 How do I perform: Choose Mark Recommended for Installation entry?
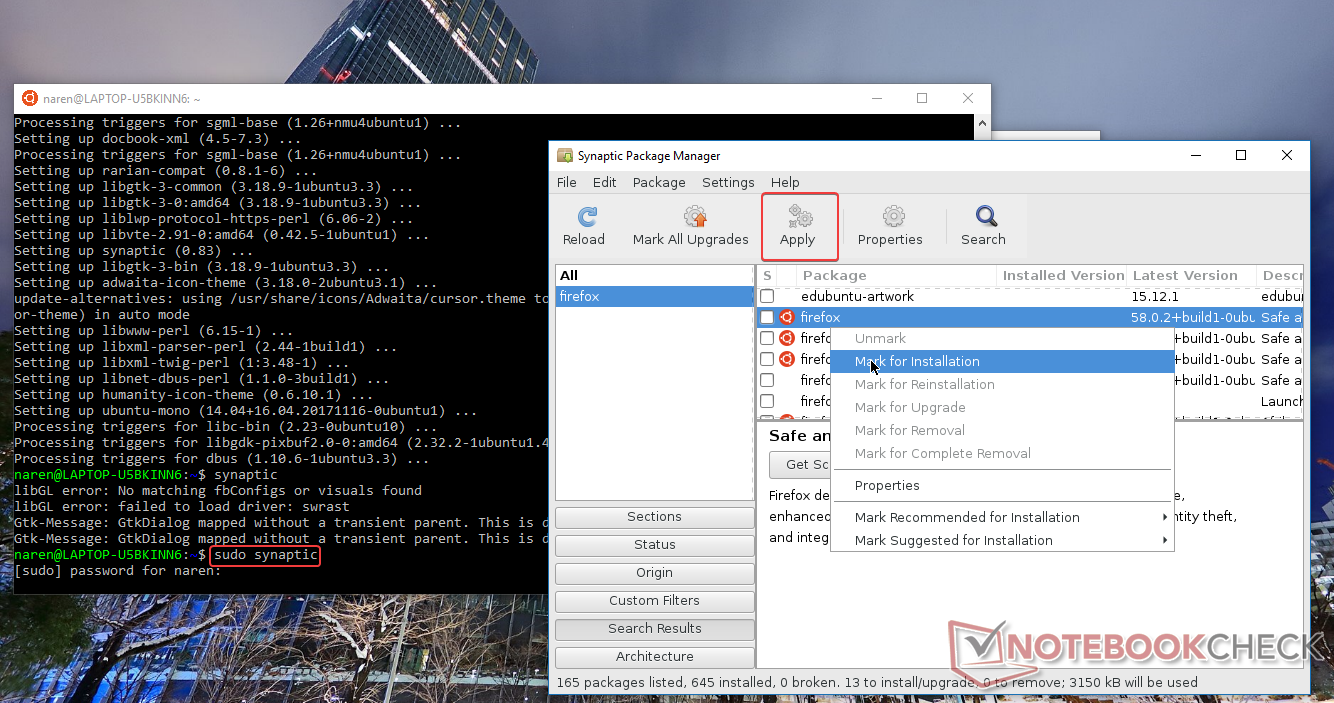pos(1002,517)
